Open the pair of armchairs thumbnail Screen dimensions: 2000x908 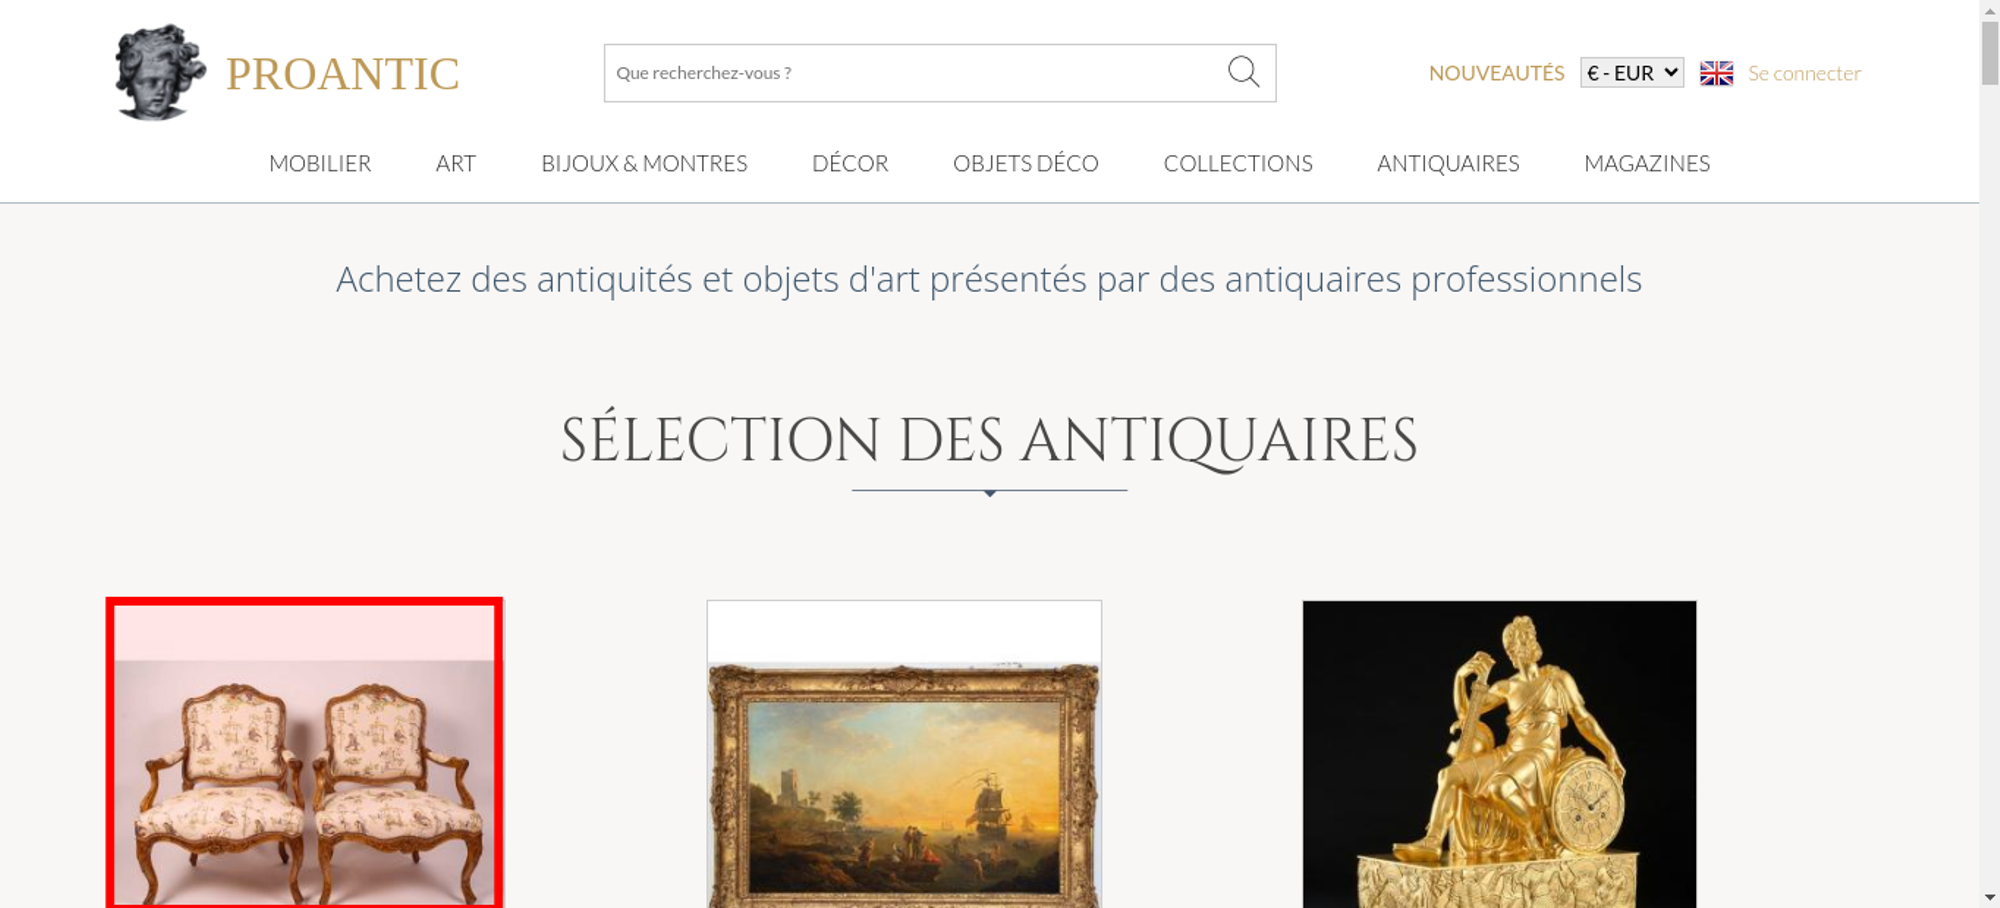(x=304, y=753)
